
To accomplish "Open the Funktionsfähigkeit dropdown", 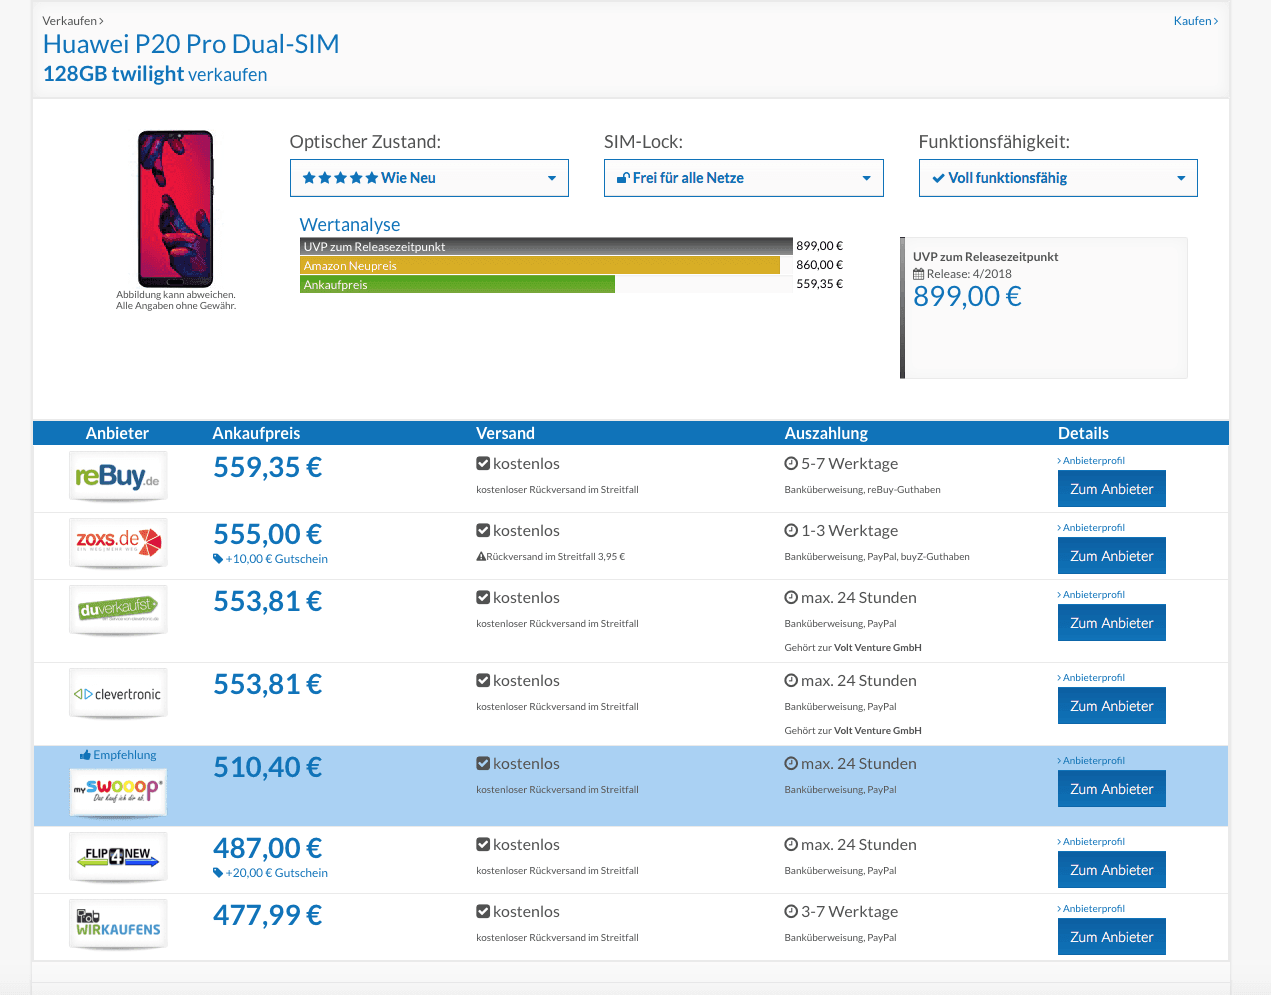I will point(1057,178).
